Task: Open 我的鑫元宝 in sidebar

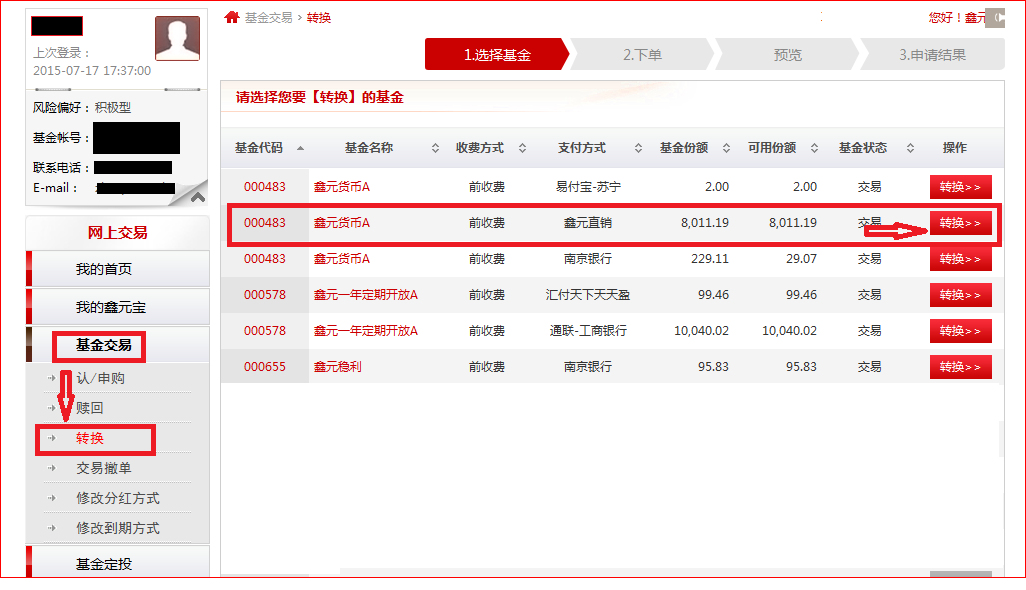Action: click(x=118, y=307)
